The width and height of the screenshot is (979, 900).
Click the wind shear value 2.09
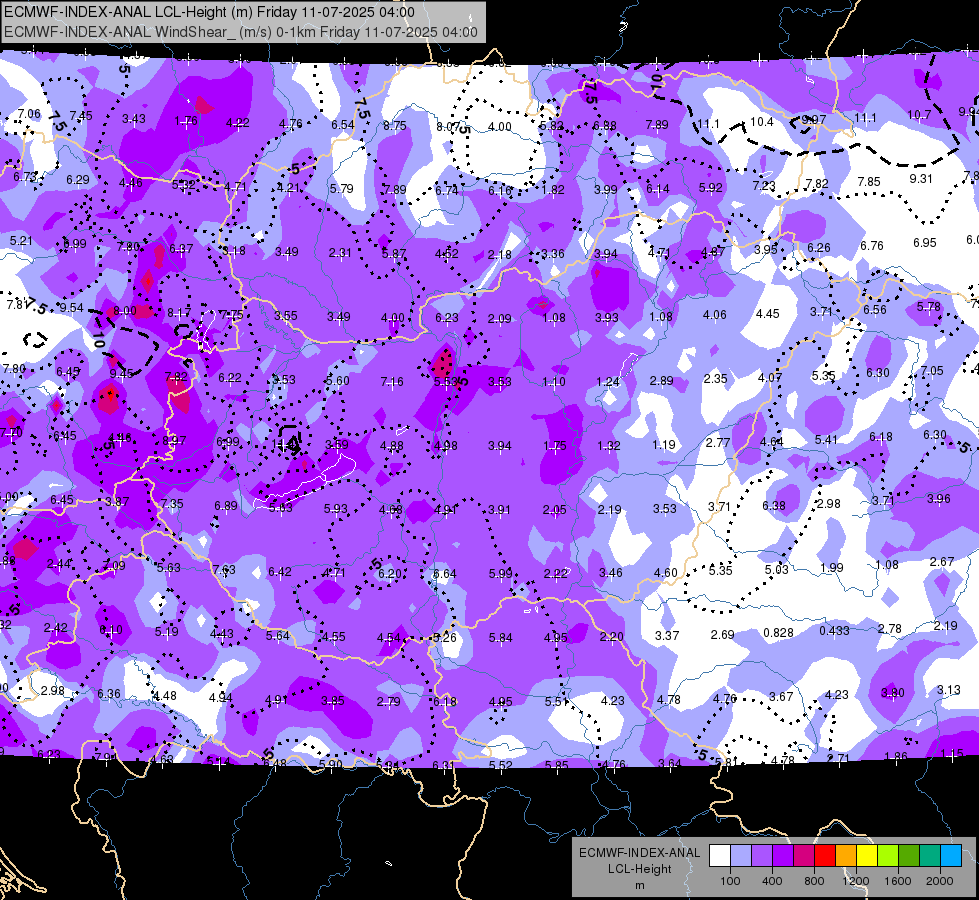tap(499, 319)
